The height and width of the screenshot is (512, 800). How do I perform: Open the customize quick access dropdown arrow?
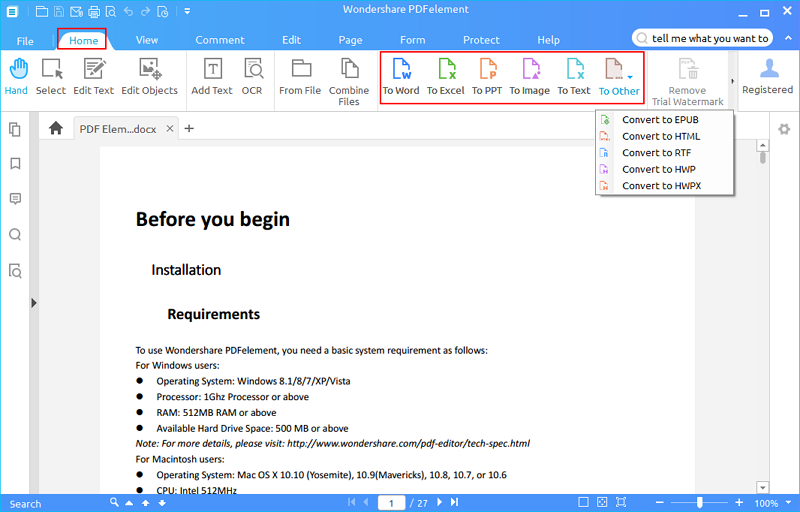187,11
